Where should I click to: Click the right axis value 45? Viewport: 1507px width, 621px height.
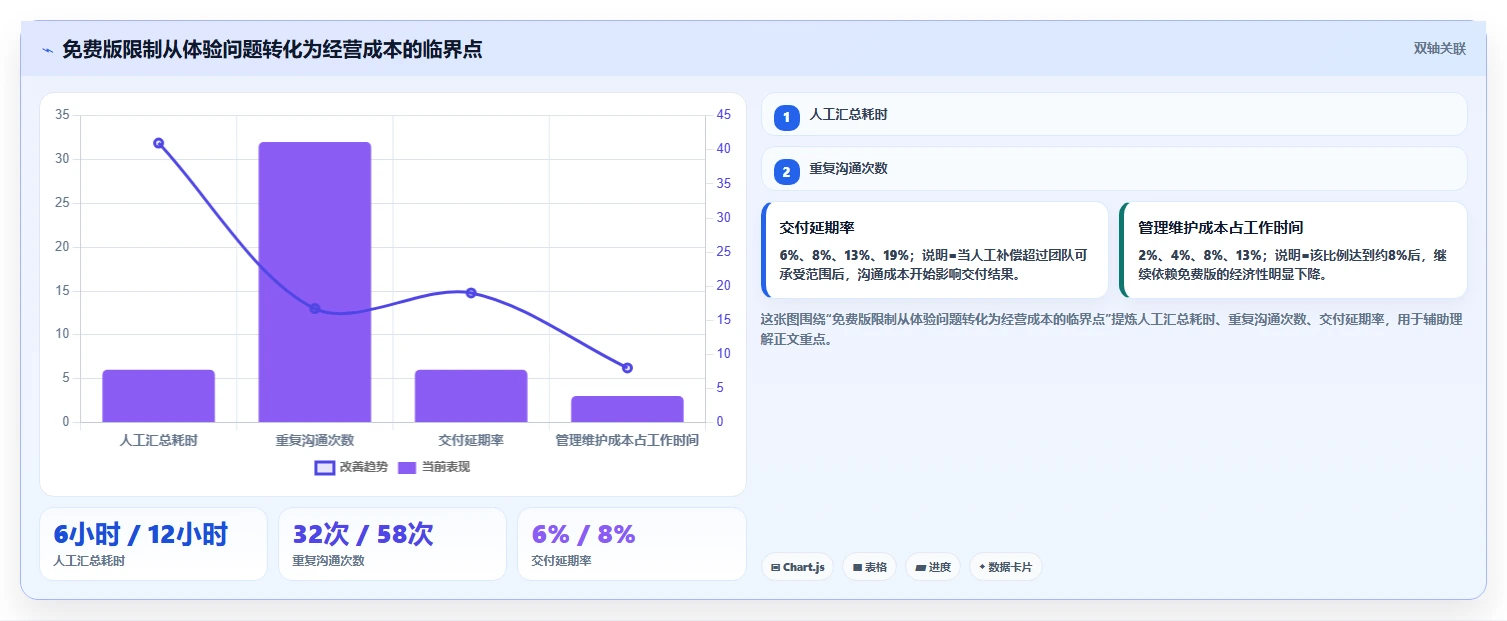coord(724,115)
